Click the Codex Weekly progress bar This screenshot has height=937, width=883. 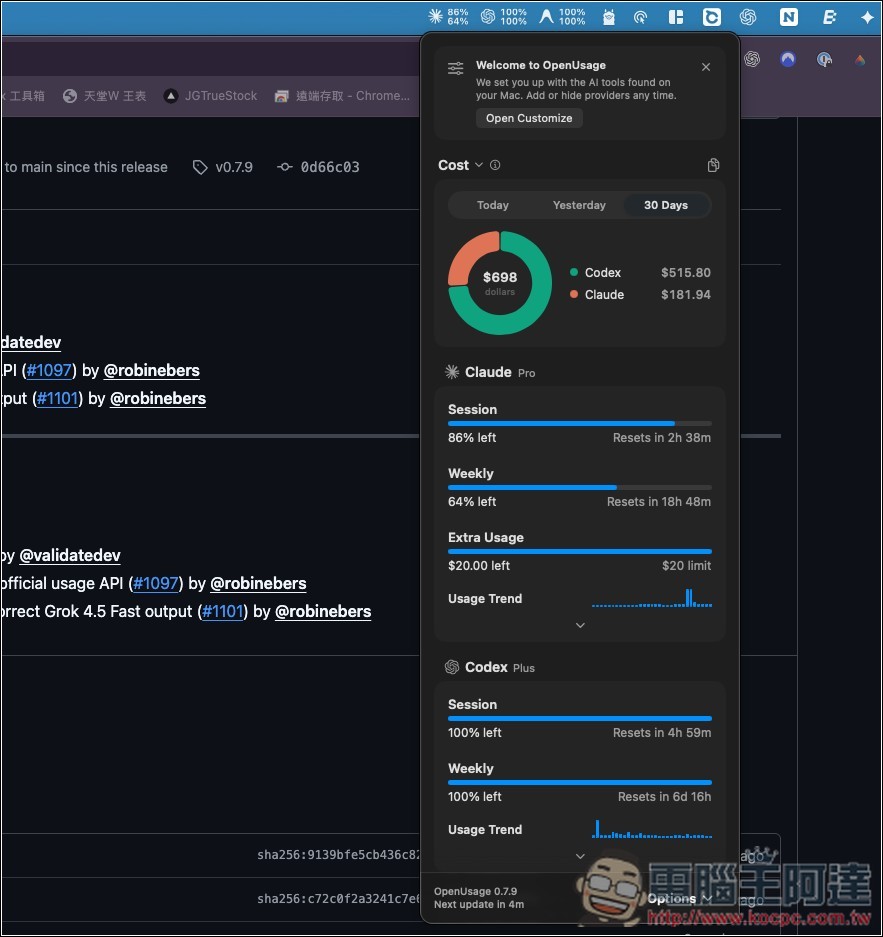pos(580,782)
